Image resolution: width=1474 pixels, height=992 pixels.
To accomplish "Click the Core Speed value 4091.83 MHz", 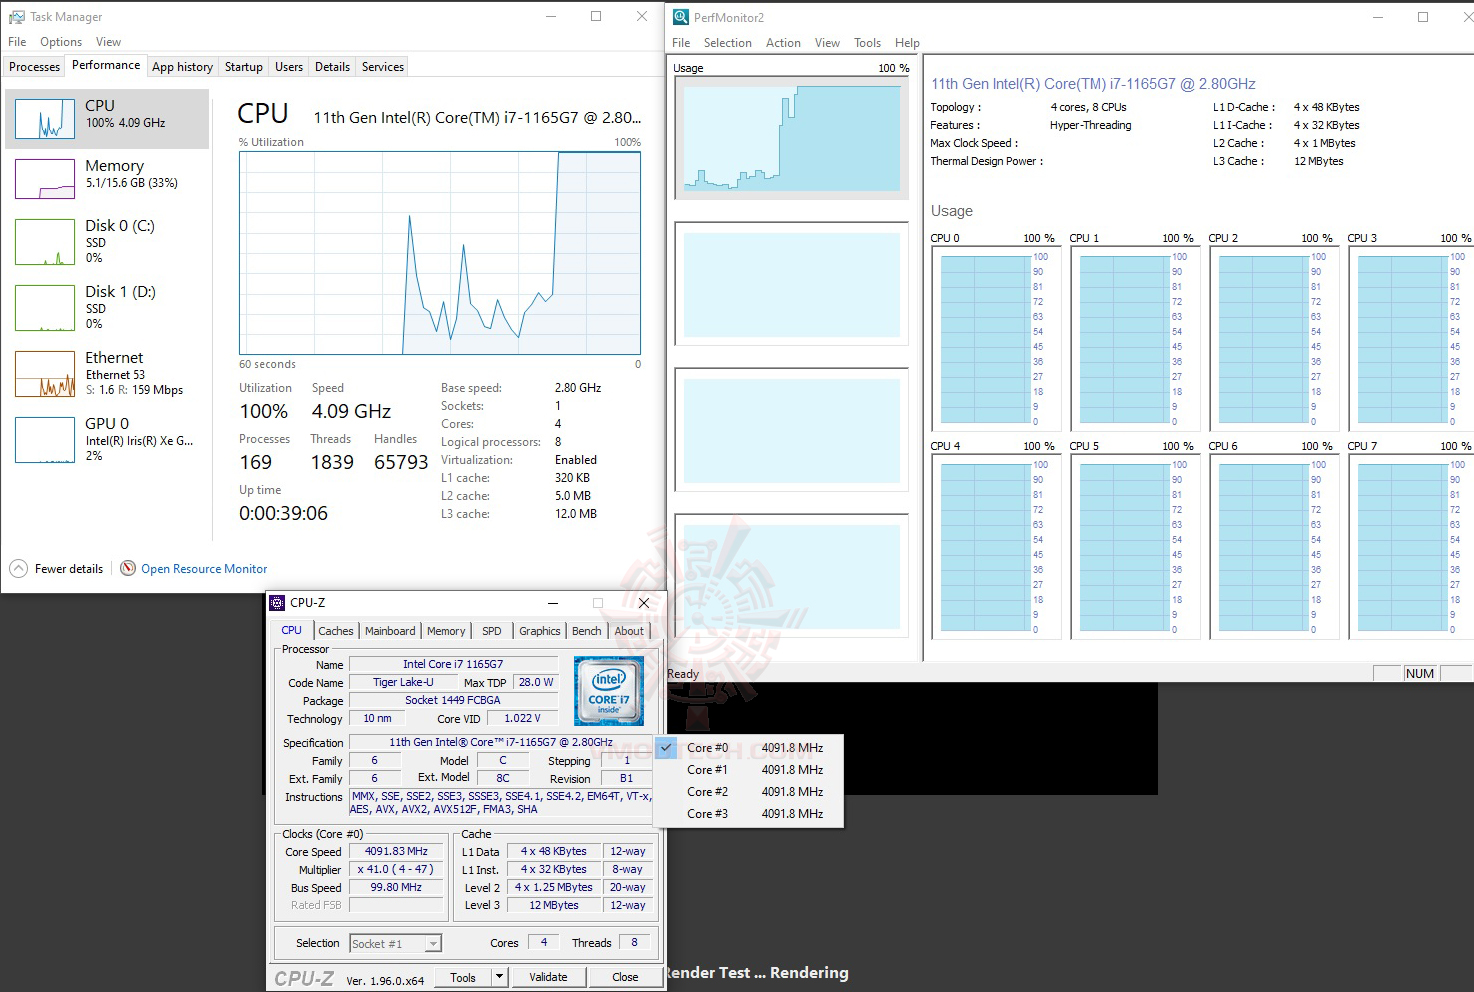I will (396, 852).
